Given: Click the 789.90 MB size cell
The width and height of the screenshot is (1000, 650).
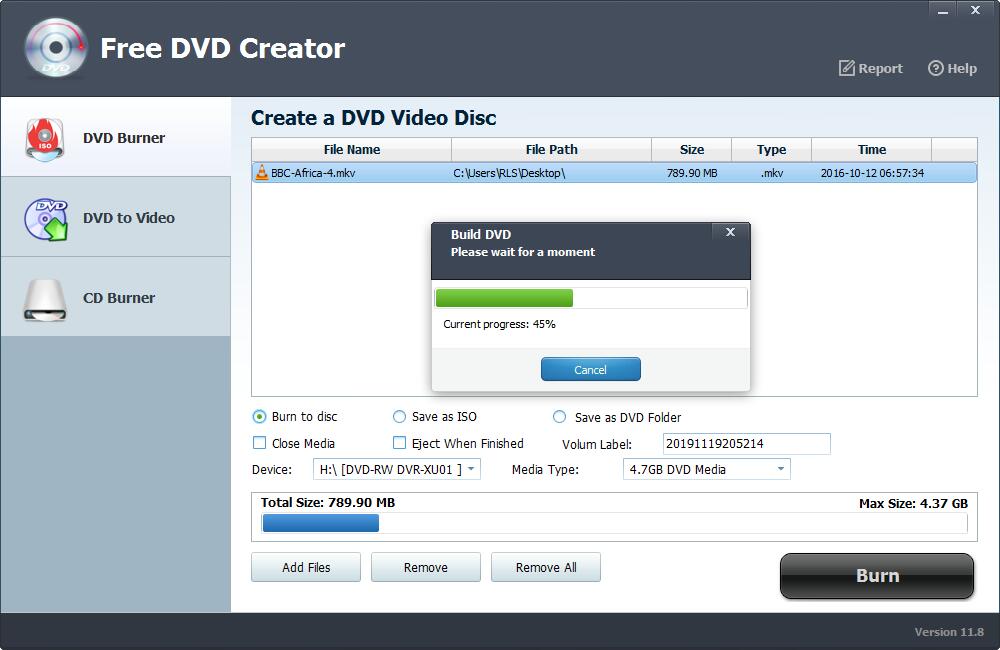Looking at the screenshot, I should pyautogui.click(x=692, y=173).
